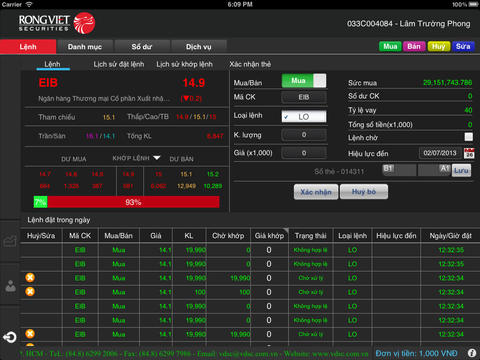Tap the KL column header
This screenshot has width=480, height=360.
(x=189, y=236)
